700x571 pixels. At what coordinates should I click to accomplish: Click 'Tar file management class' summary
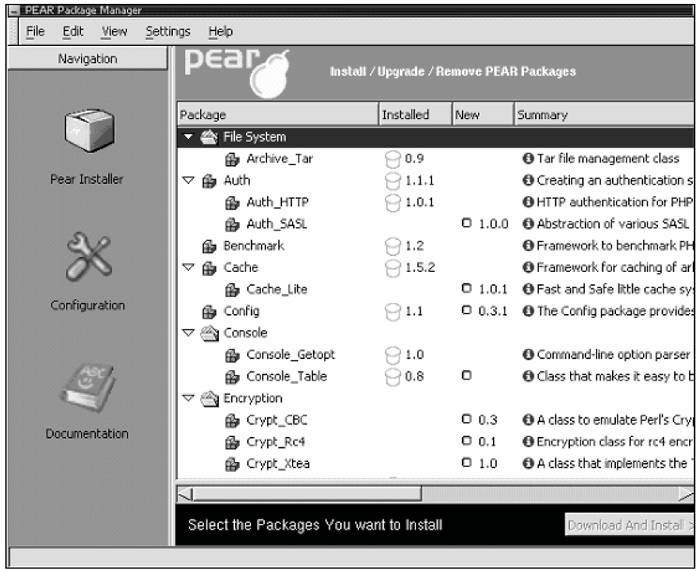coord(608,158)
